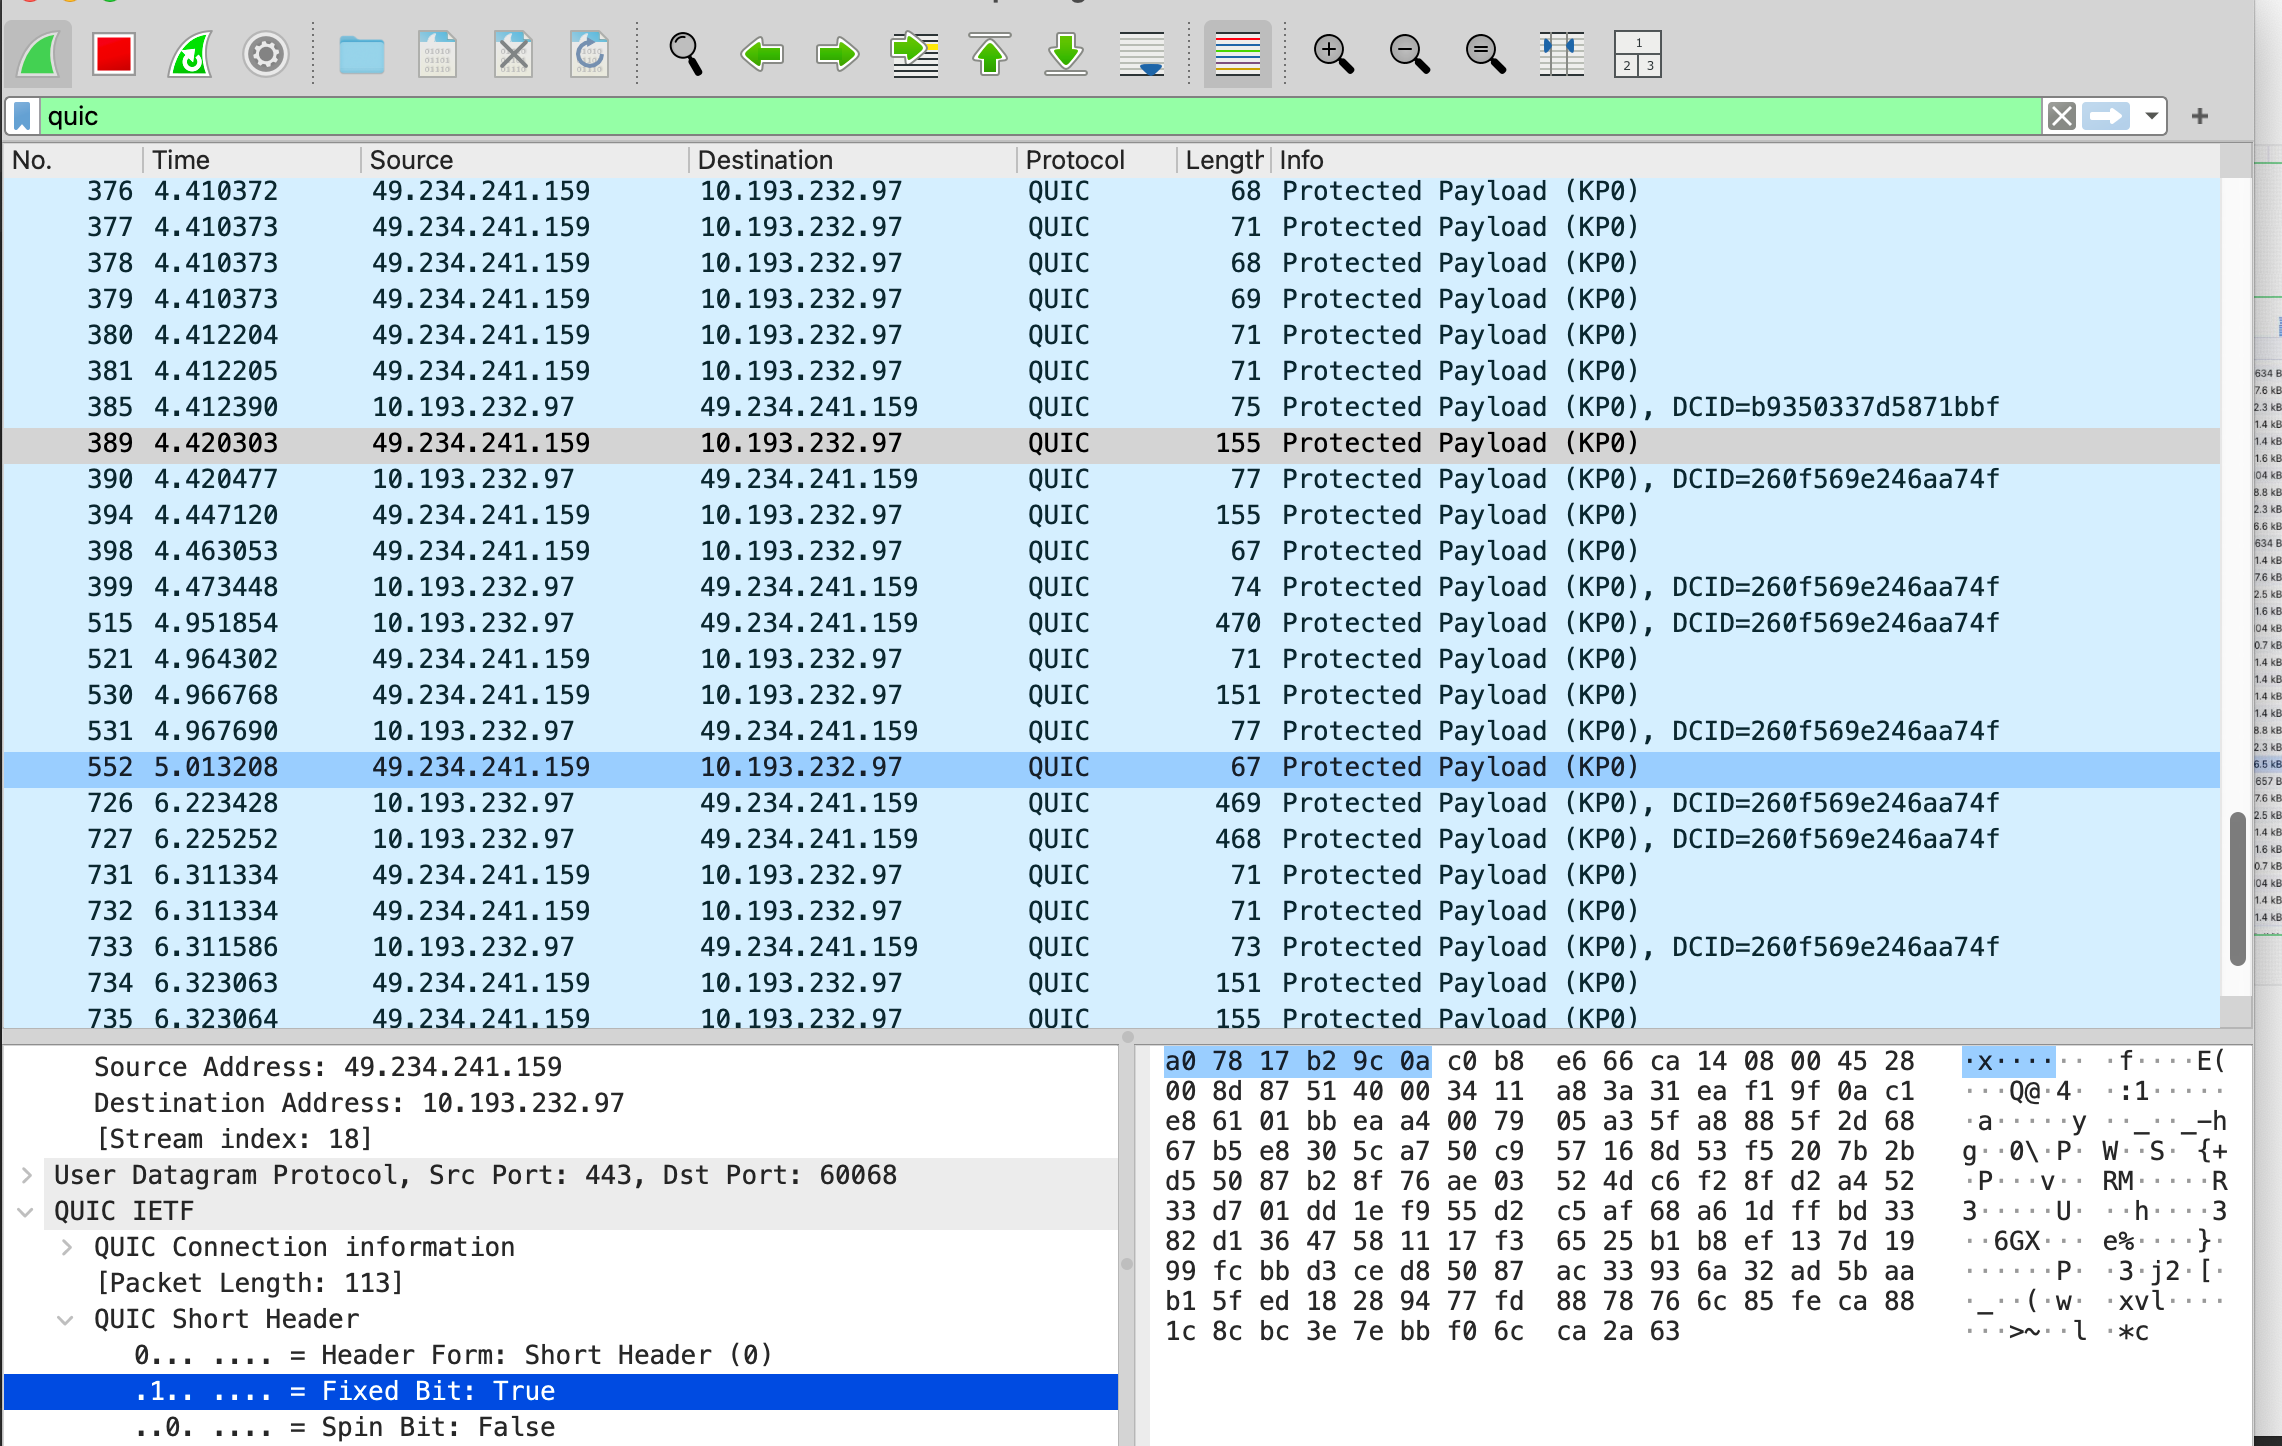This screenshot has width=2282, height=1446.
Task: Clear the quic display filter
Action: coord(2061,116)
